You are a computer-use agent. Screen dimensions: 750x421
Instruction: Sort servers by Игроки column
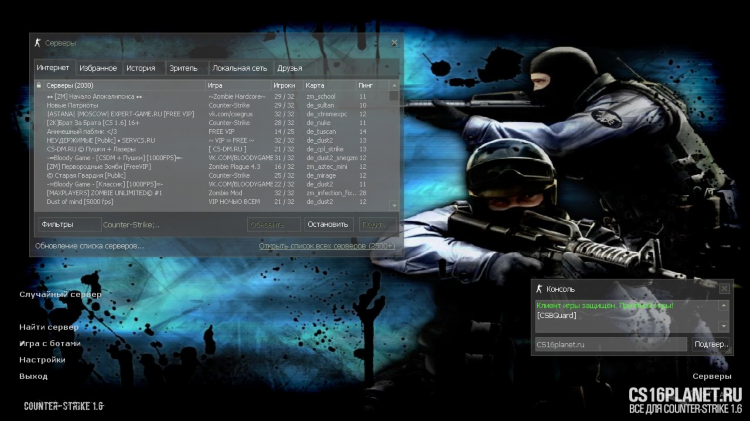click(287, 85)
